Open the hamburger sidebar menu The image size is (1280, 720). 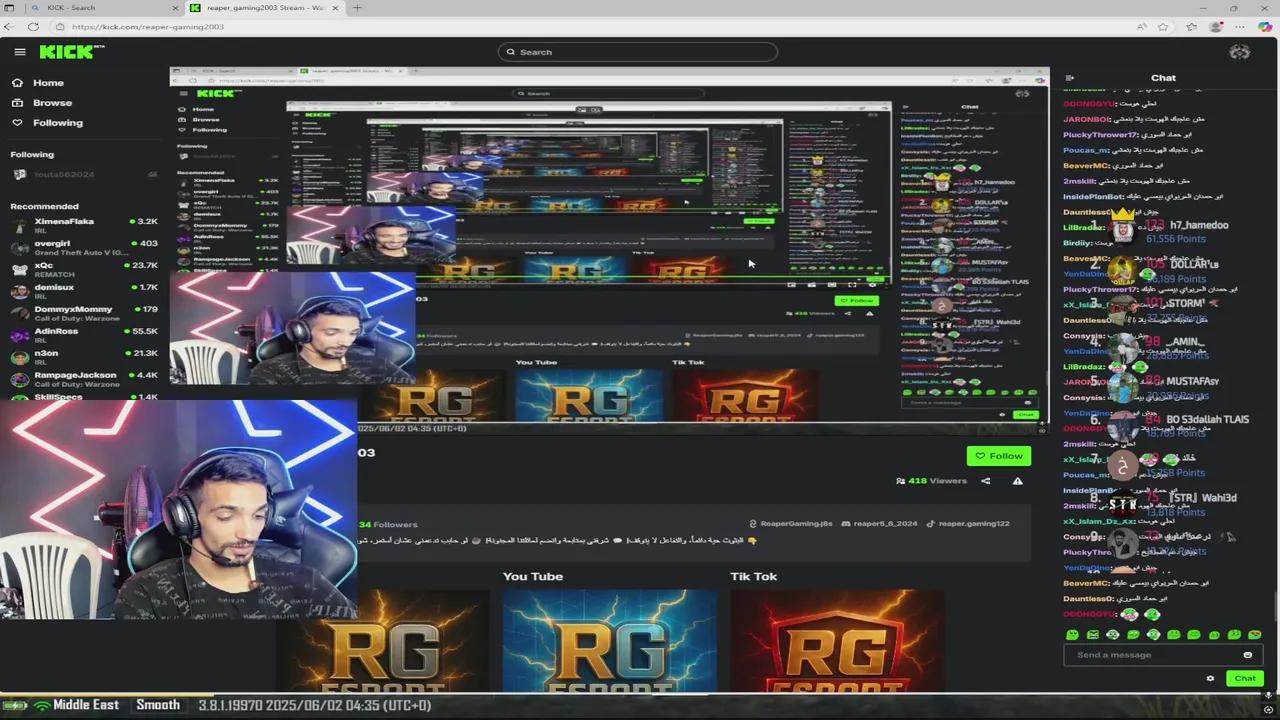(20, 52)
